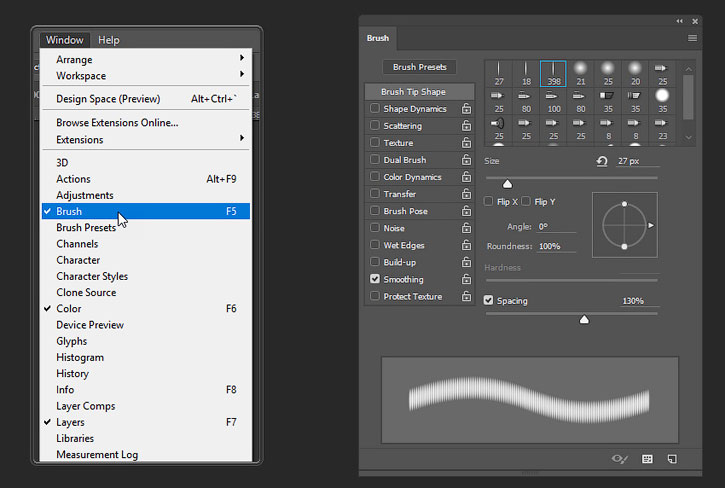Enable the Wet Edges checkbox
Image resolution: width=725 pixels, height=488 pixels.
tap(375, 245)
